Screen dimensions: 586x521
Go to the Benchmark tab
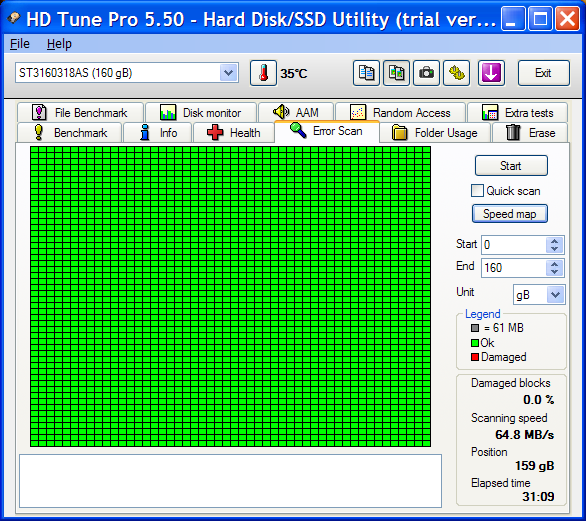coord(70,133)
